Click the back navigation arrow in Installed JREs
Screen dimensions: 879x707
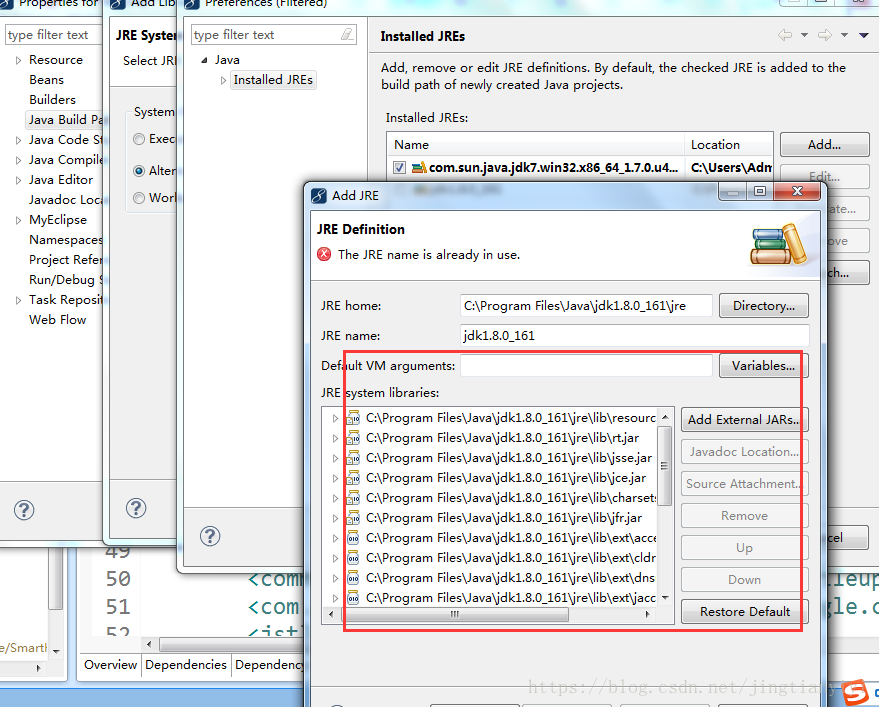tap(785, 35)
